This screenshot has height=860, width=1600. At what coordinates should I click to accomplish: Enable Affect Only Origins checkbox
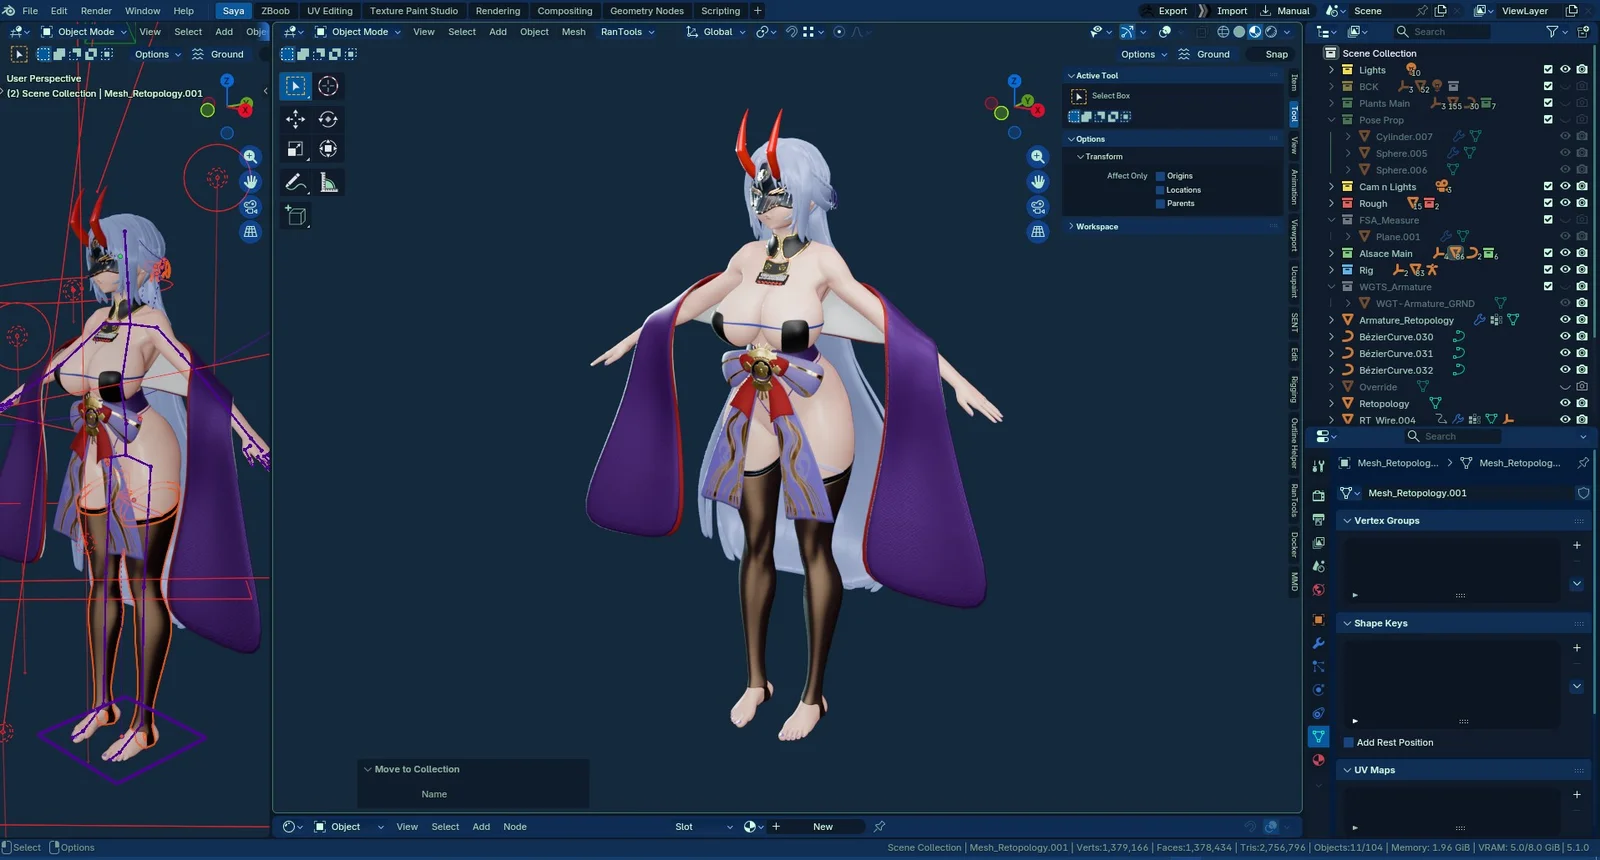click(1161, 176)
